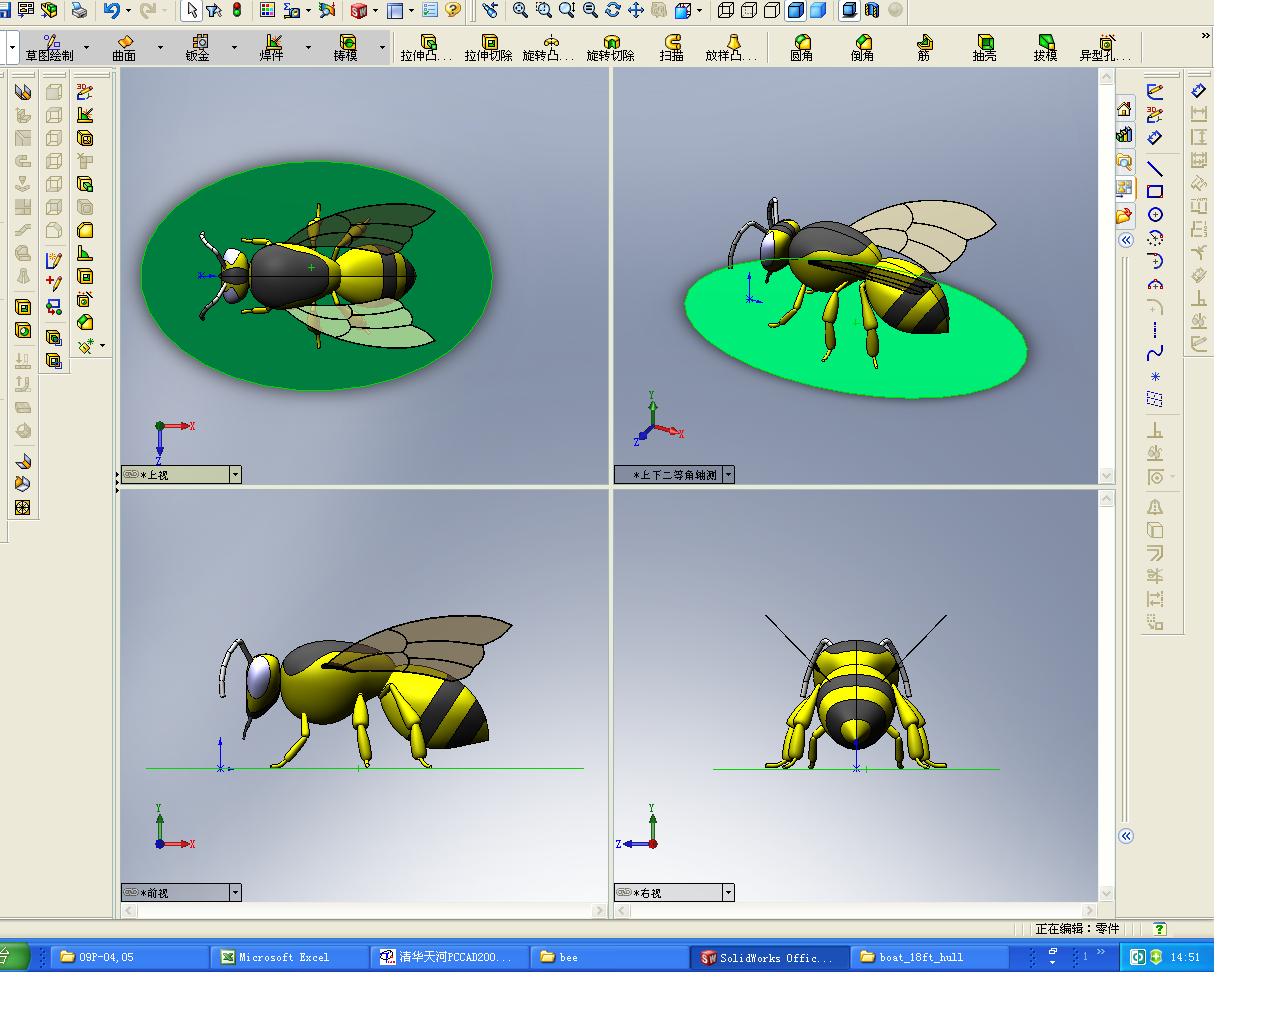Open the *右视 view orientation dropdown
Viewport: 1280px width, 1024px height.
(x=728, y=892)
